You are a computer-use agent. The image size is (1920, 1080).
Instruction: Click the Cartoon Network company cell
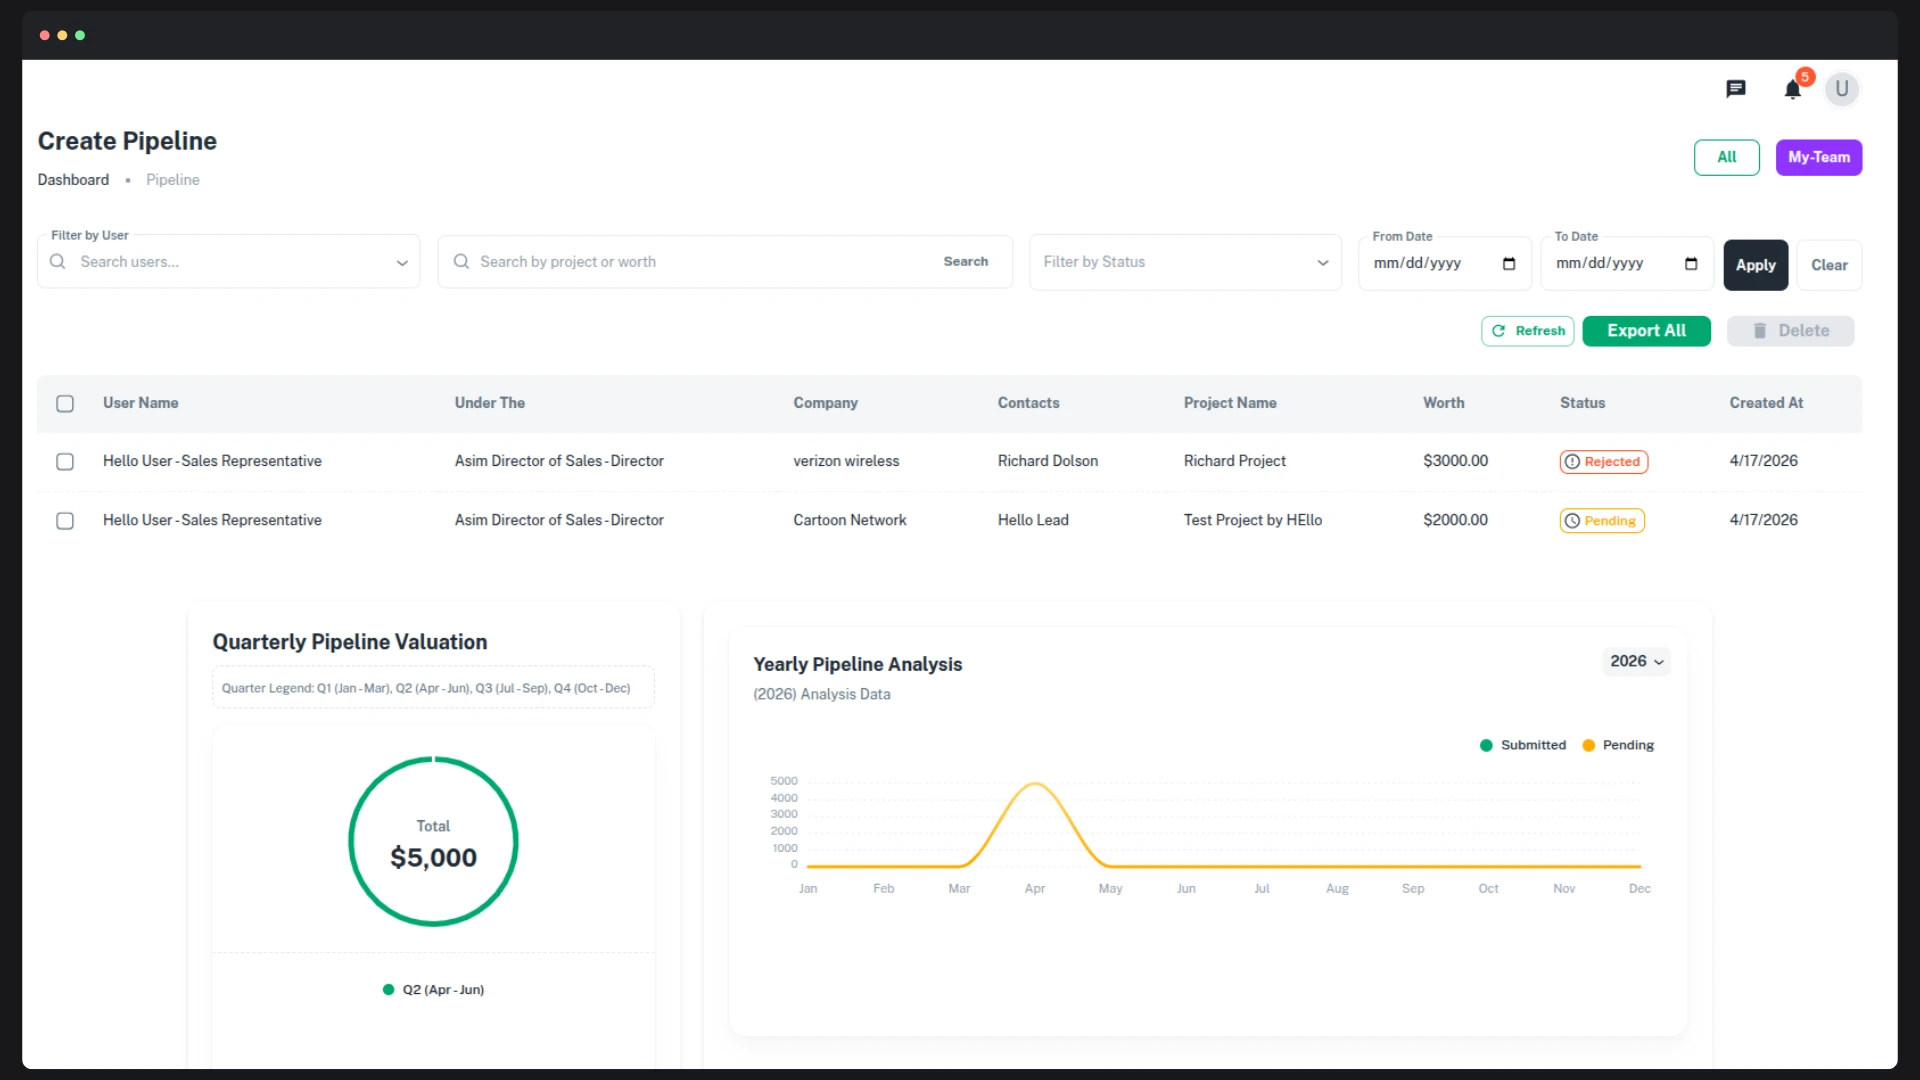(x=849, y=520)
